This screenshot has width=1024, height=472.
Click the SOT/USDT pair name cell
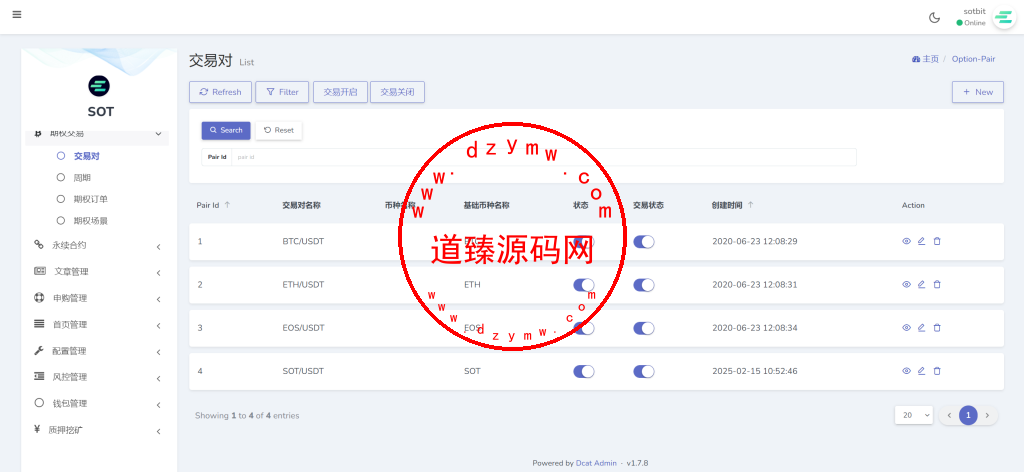click(x=303, y=371)
